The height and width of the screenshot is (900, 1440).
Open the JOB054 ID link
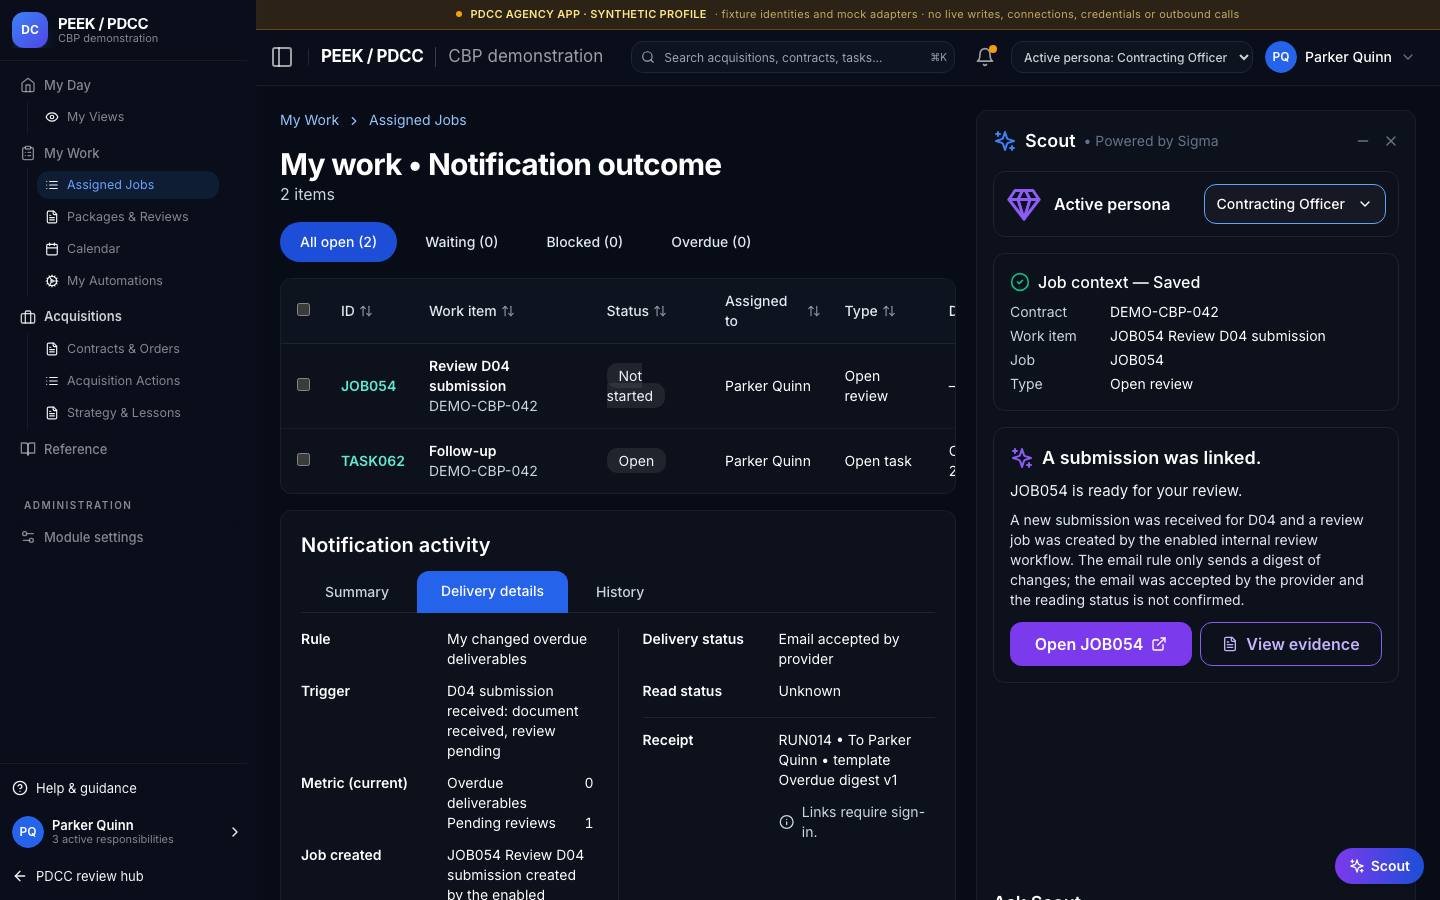click(x=368, y=386)
